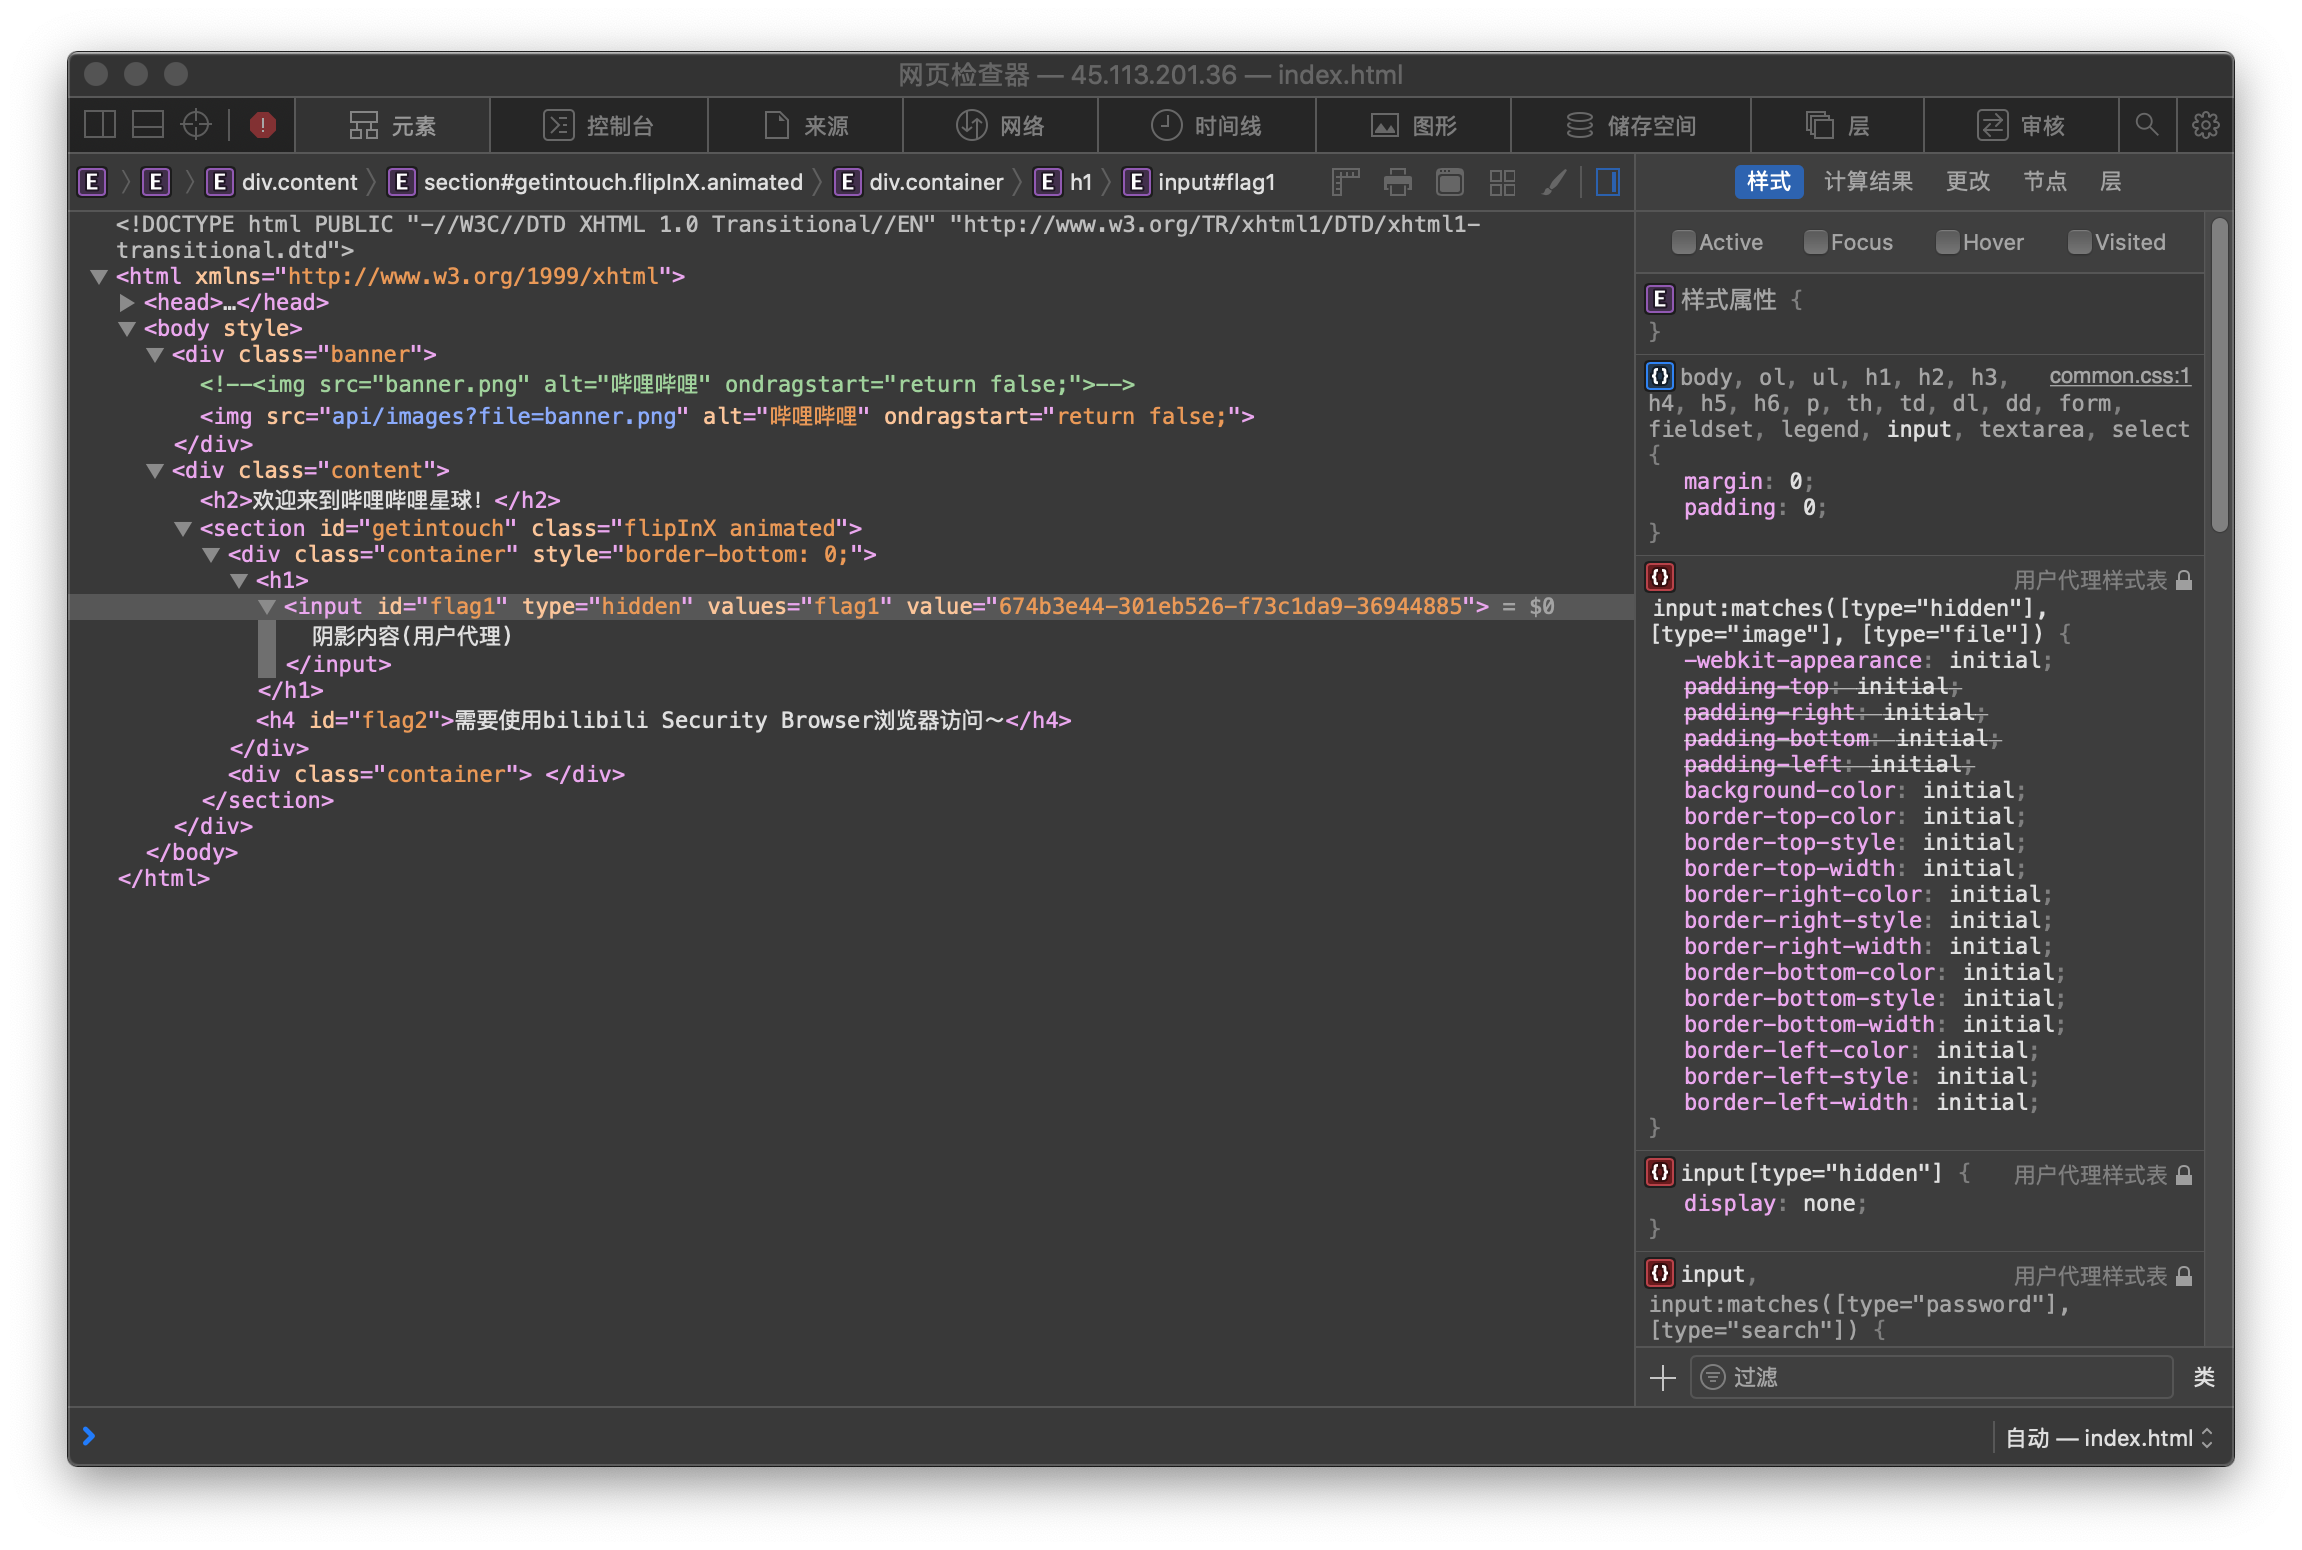Click the add new rule plus button
This screenshot has width=2302, height=1550.
pos(1662,1377)
